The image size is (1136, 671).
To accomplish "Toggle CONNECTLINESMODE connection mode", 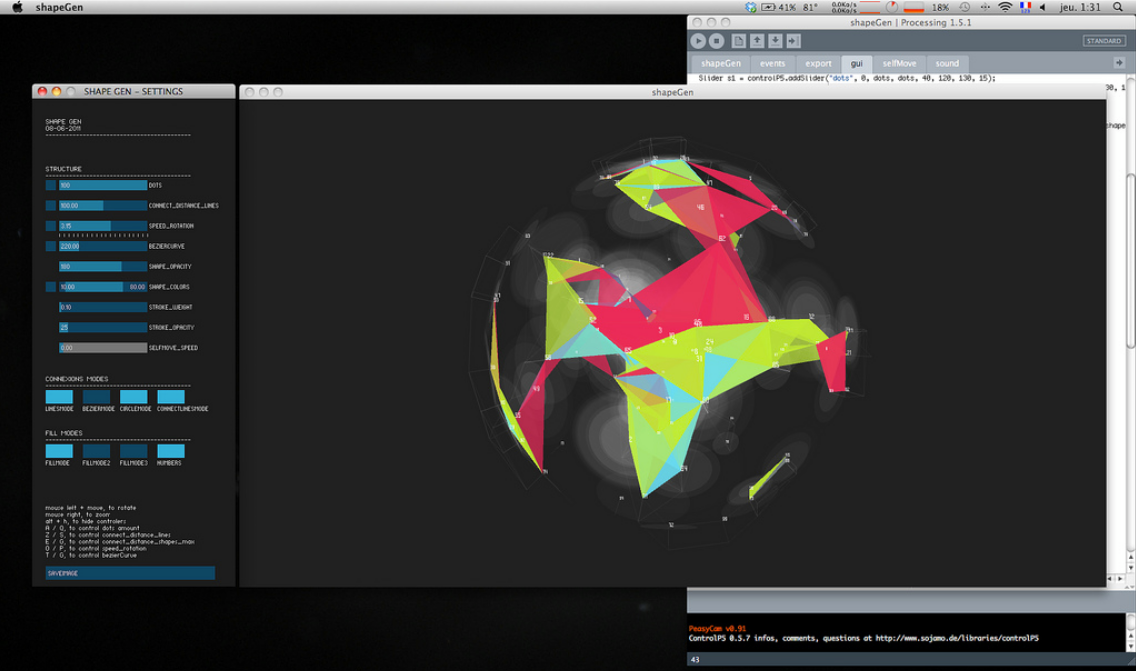I will 171,397.
